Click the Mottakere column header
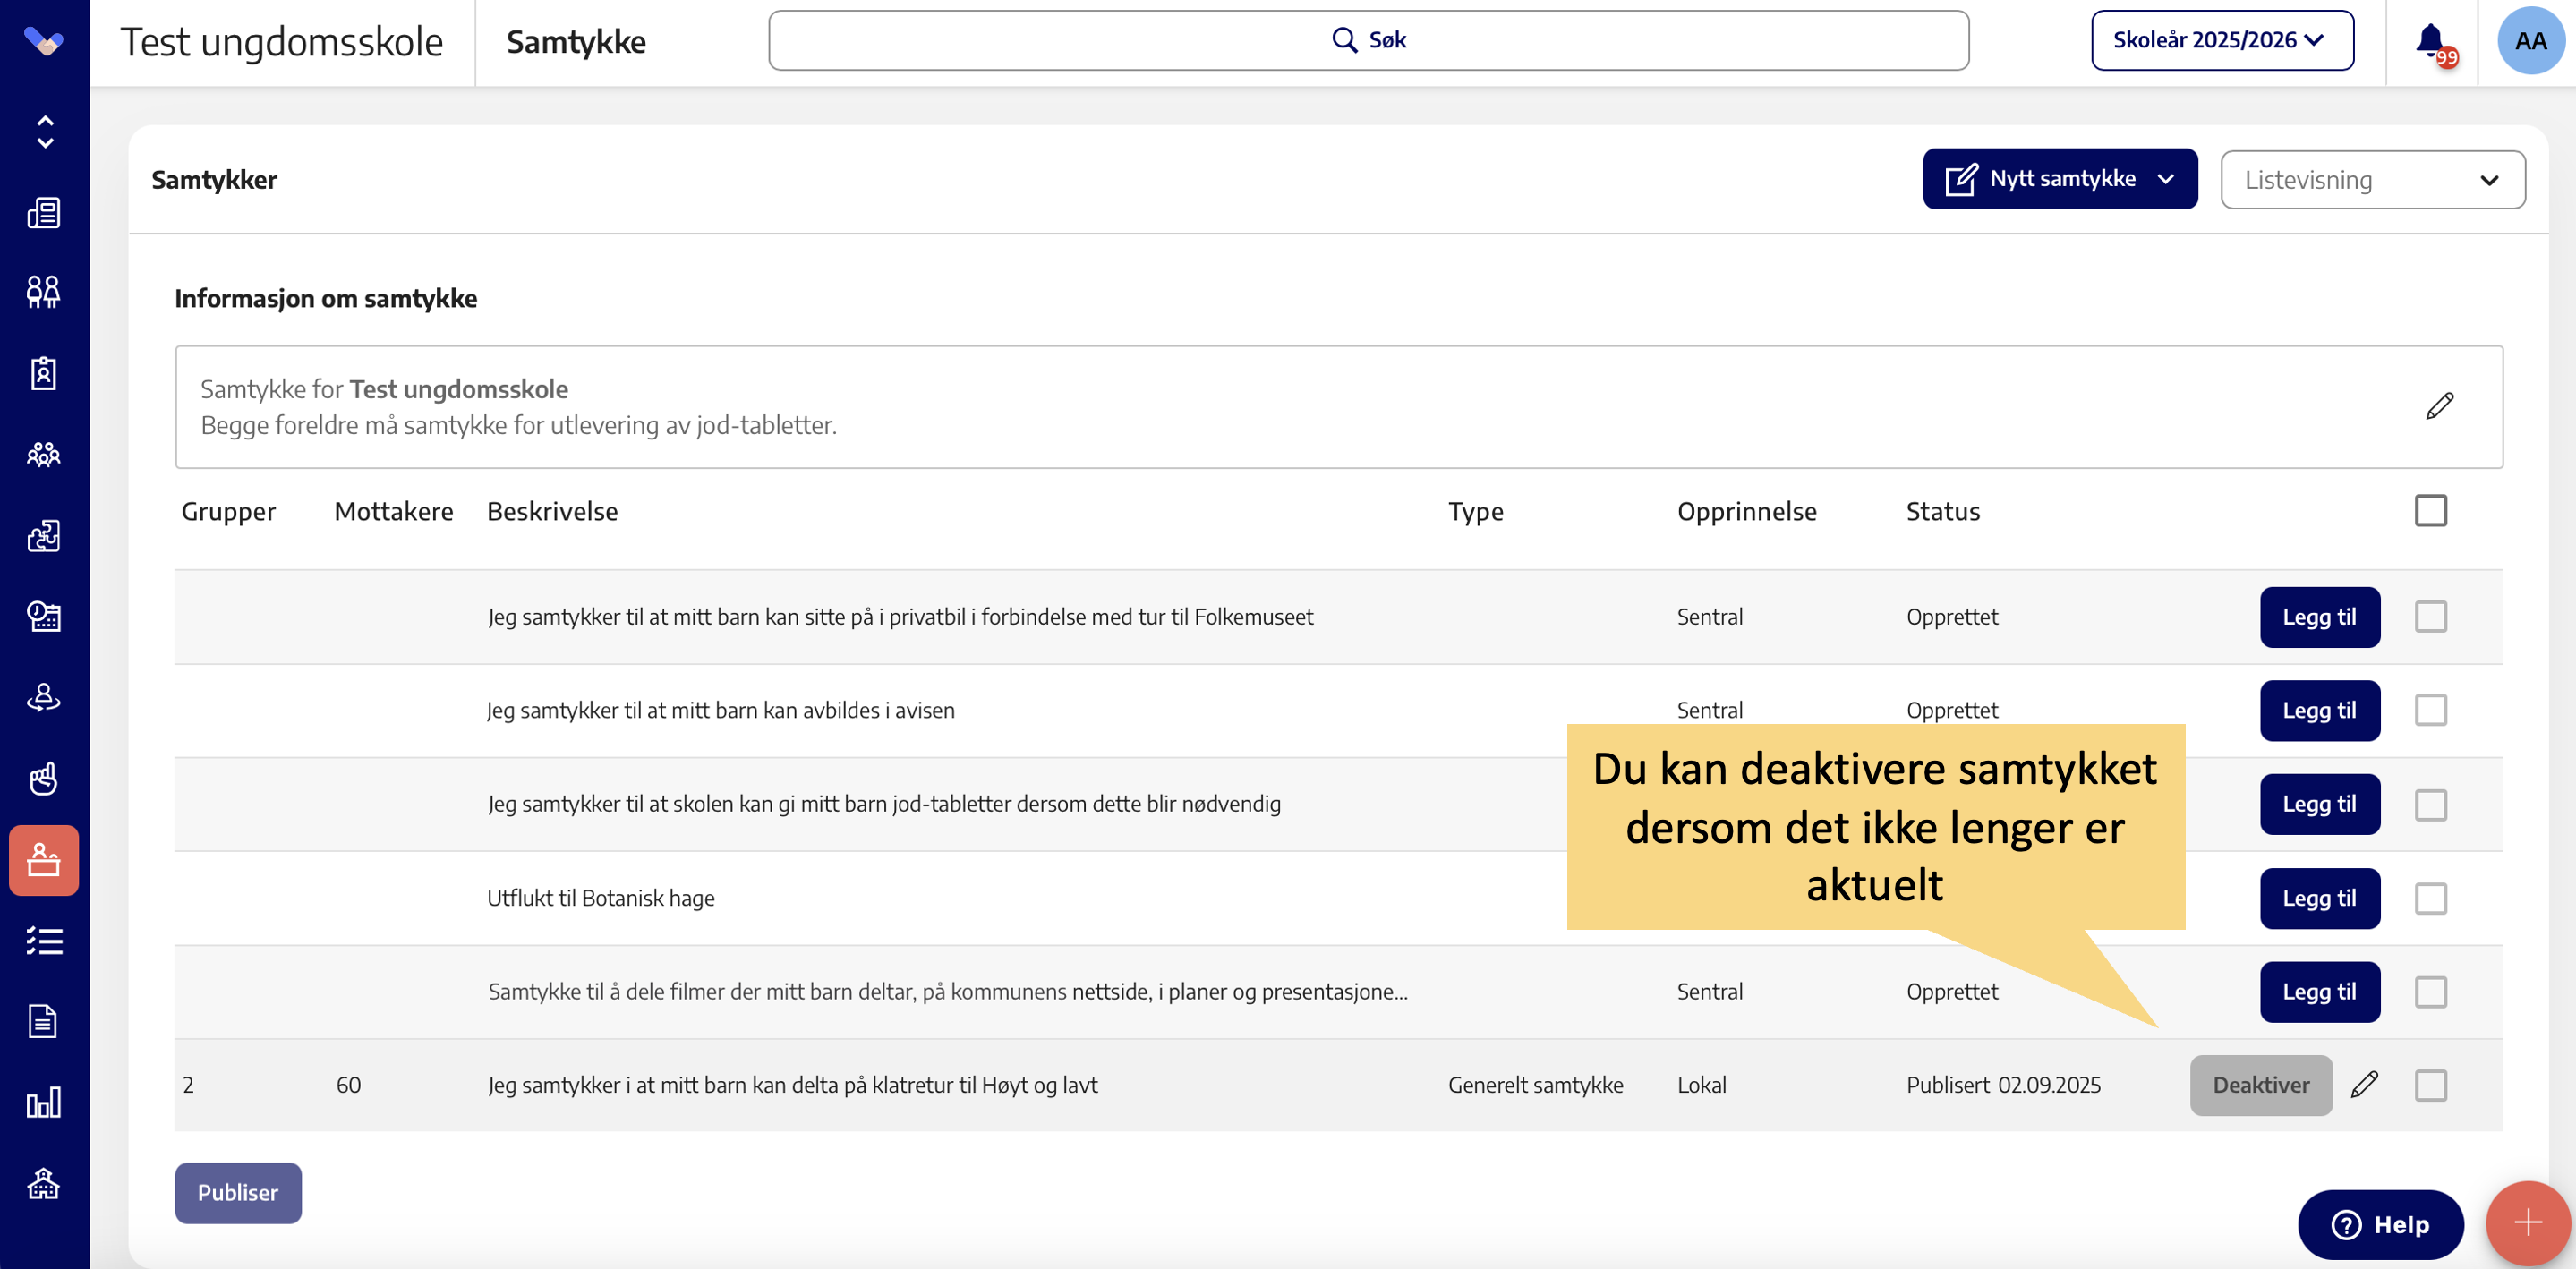The height and width of the screenshot is (1269, 2576). coord(394,511)
